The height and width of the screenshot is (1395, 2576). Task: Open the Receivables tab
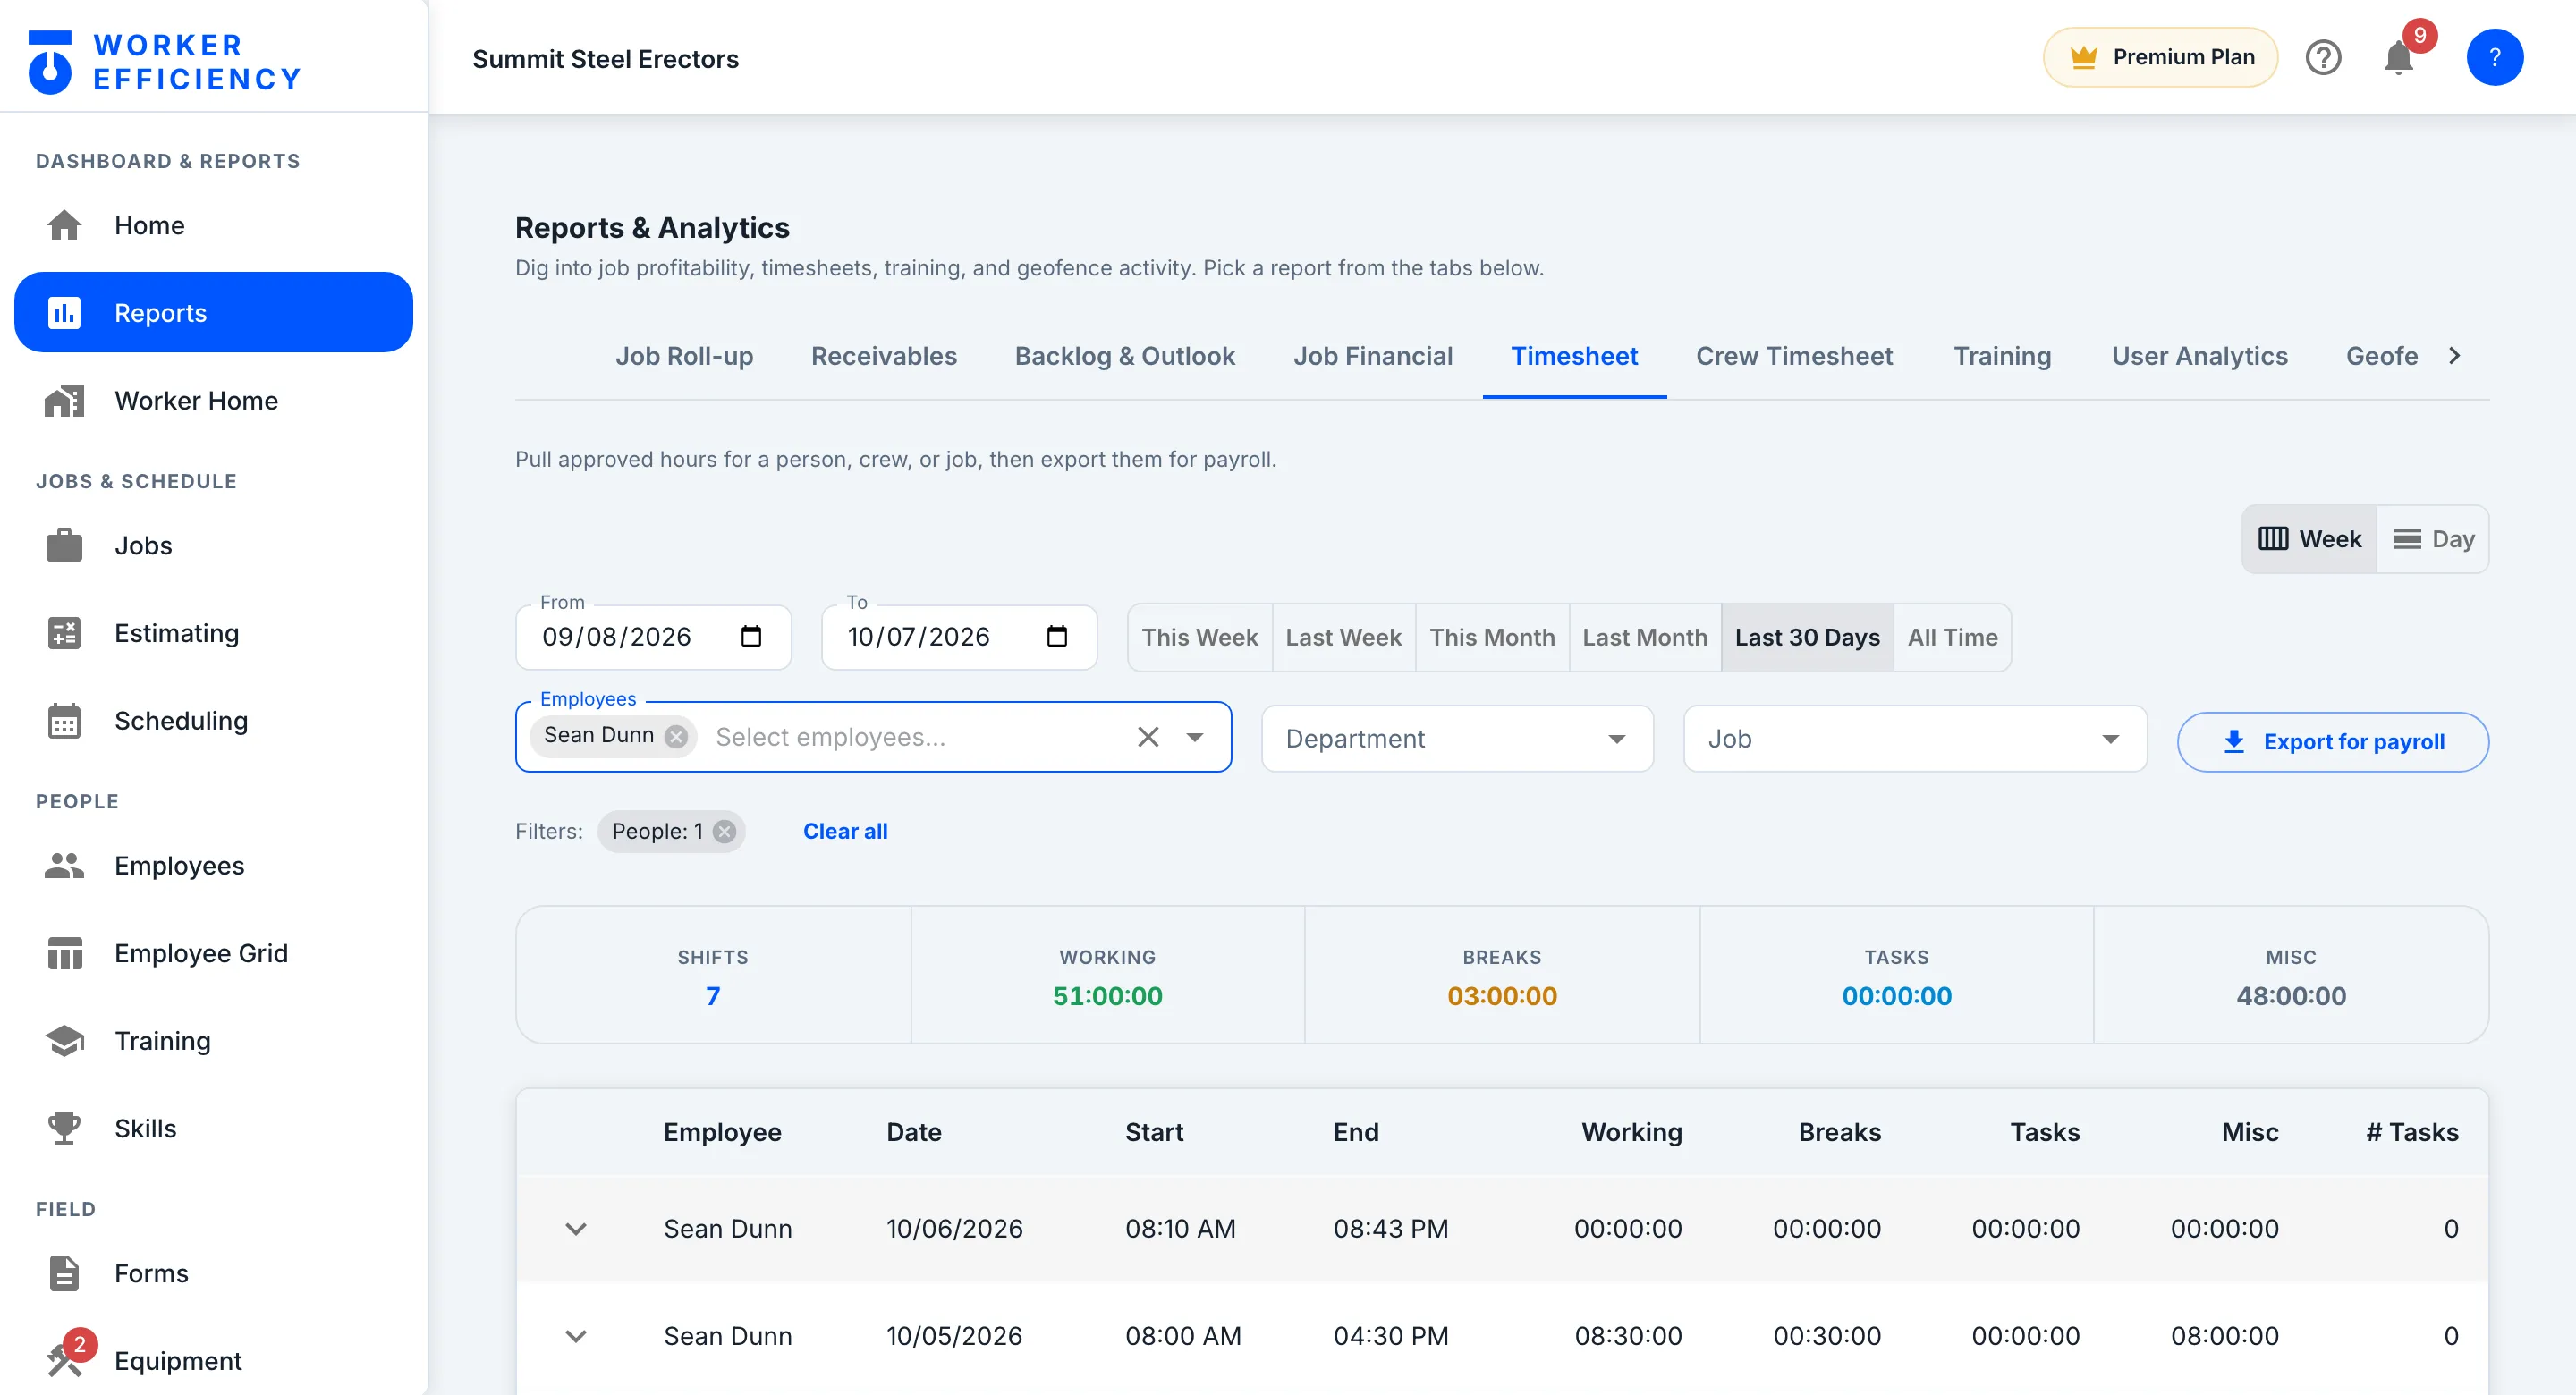[x=883, y=356]
